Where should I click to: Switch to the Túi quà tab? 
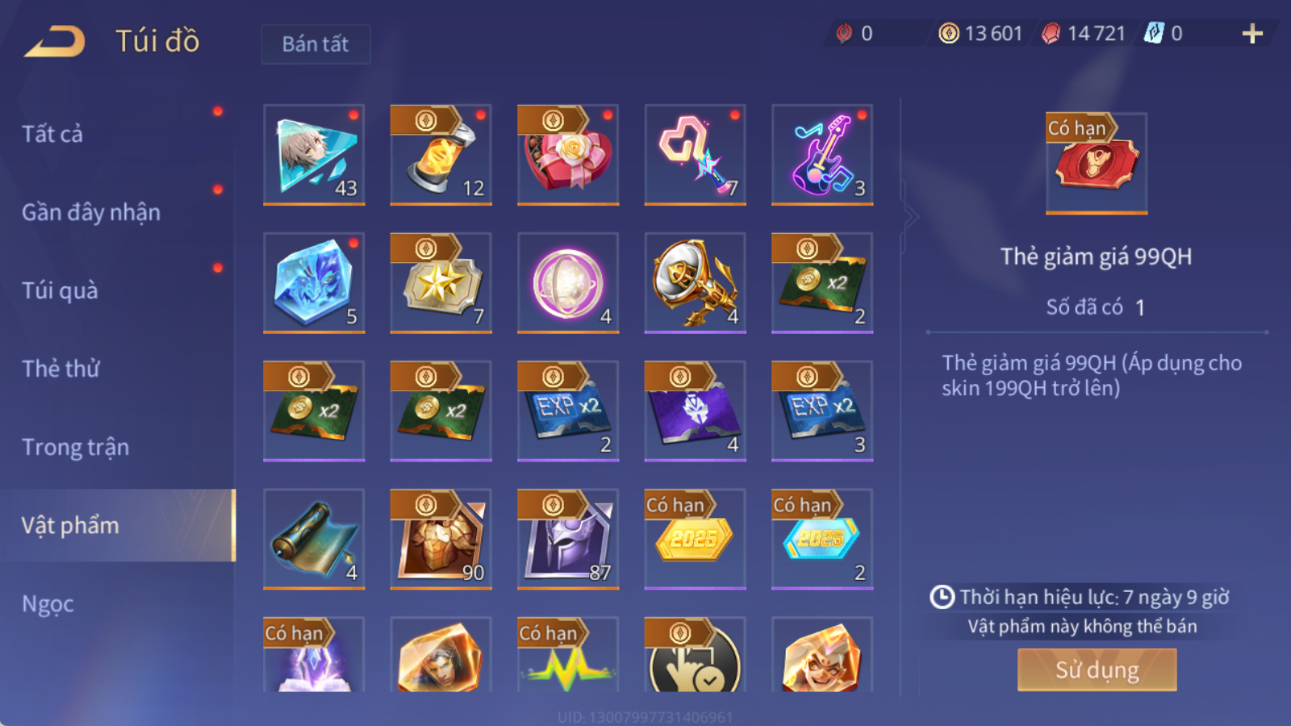click(60, 291)
